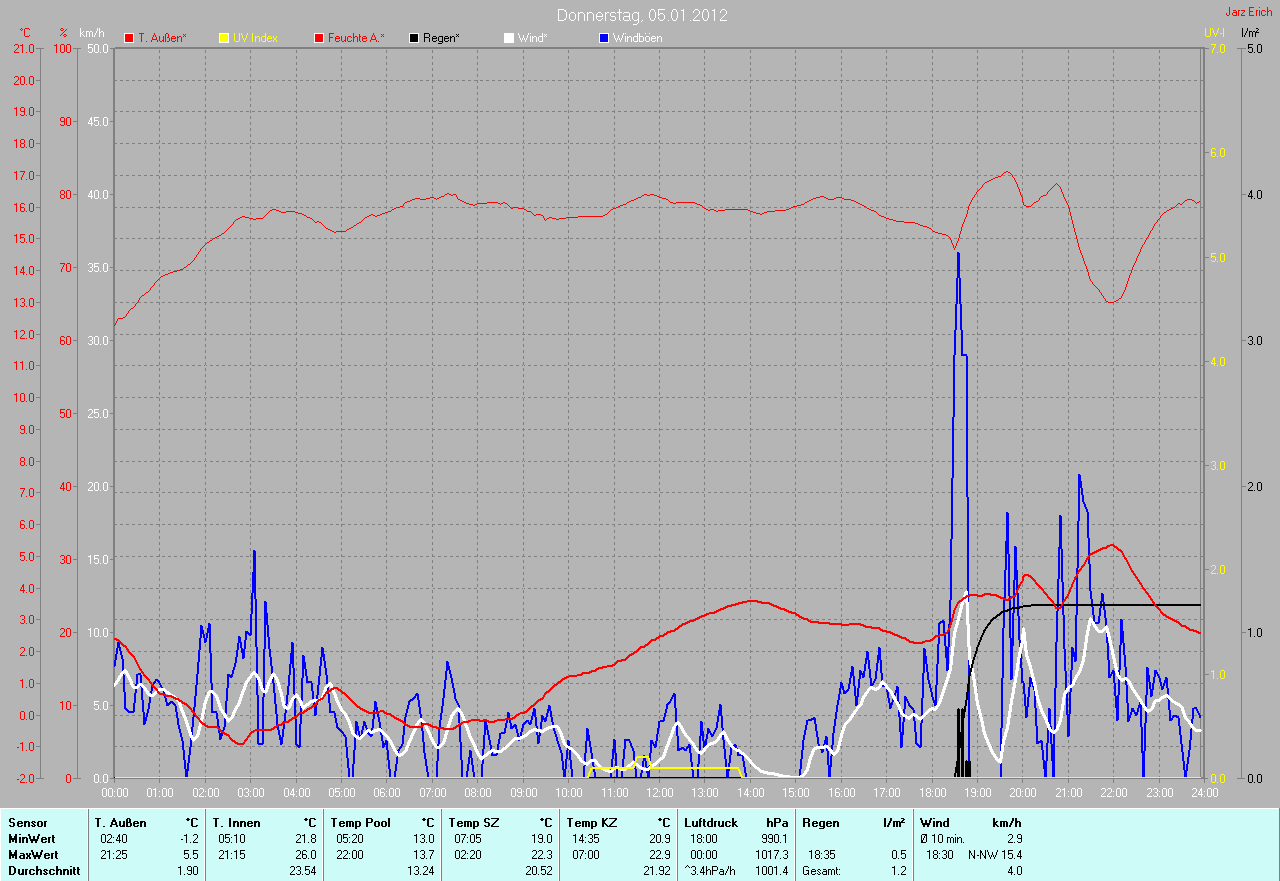Click the Luftdruck average '1001.4'
The height and width of the screenshot is (881, 1280).
point(771,871)
